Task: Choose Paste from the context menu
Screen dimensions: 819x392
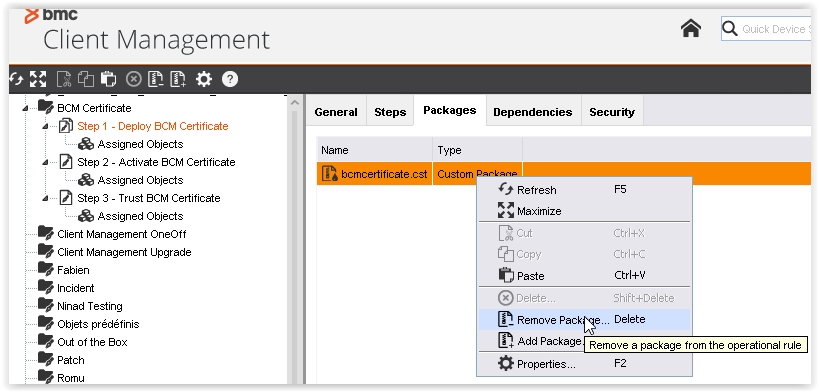Action: [585, 275]
